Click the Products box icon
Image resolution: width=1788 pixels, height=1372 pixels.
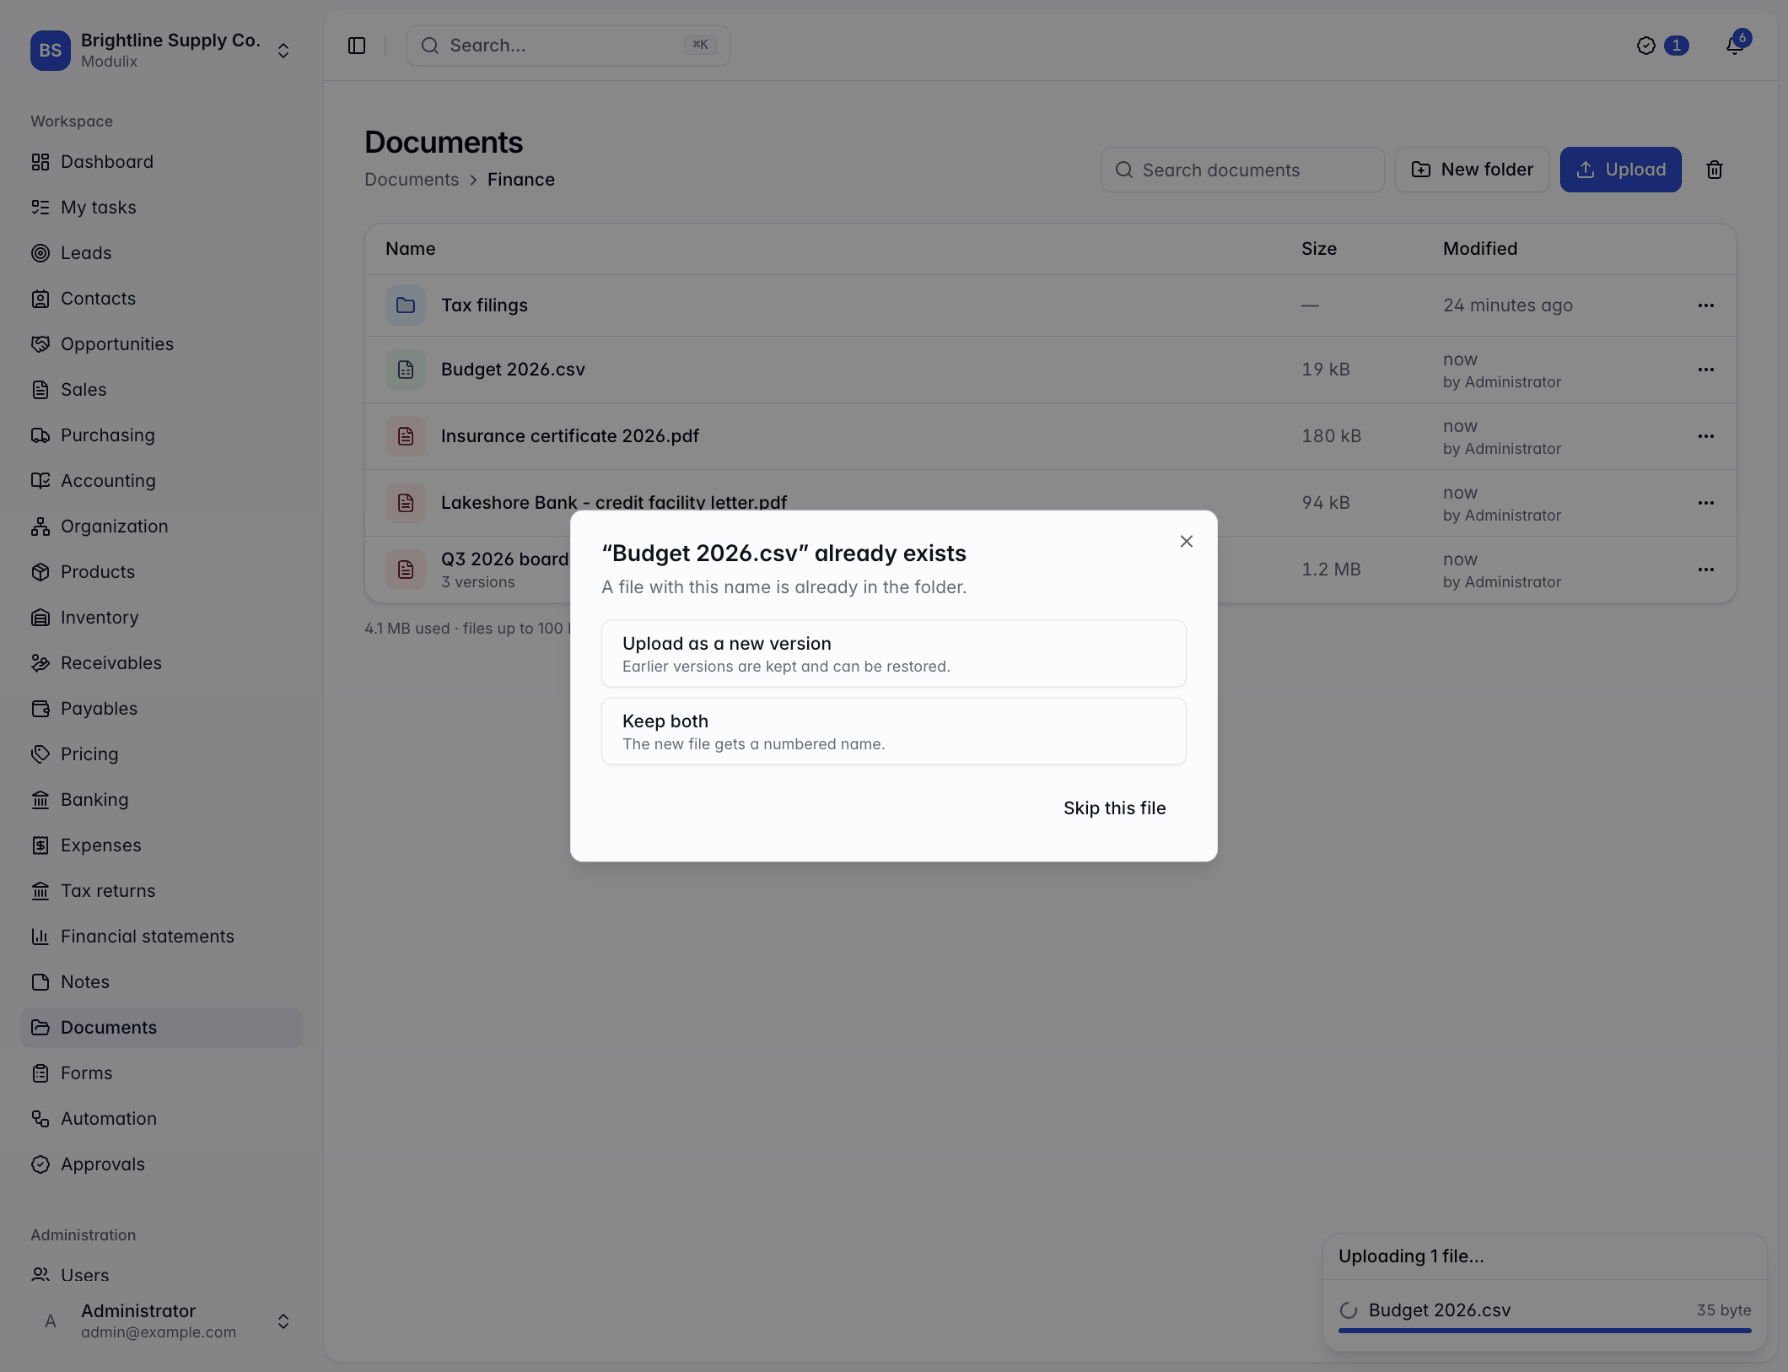click(x=40, y=572)
